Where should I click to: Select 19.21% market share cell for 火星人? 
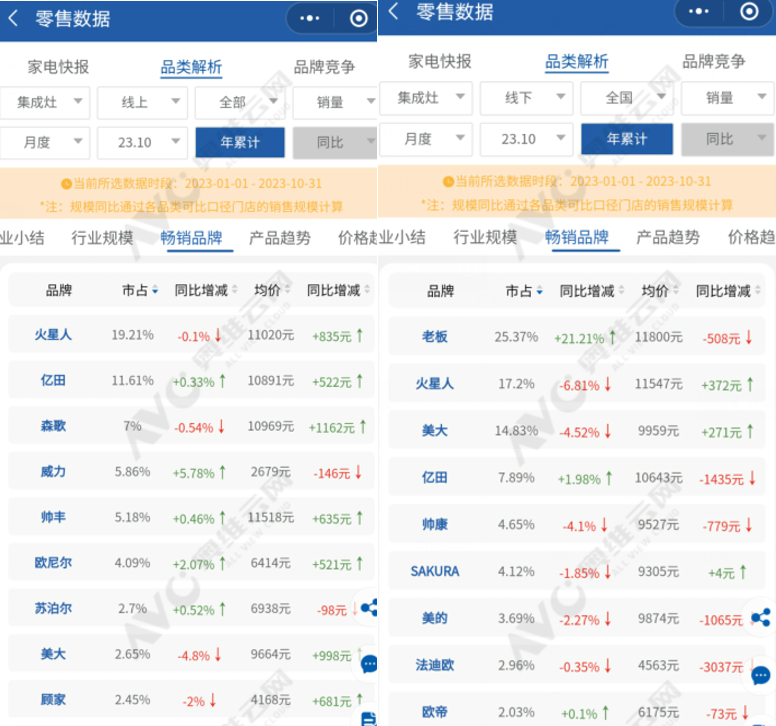132,335
